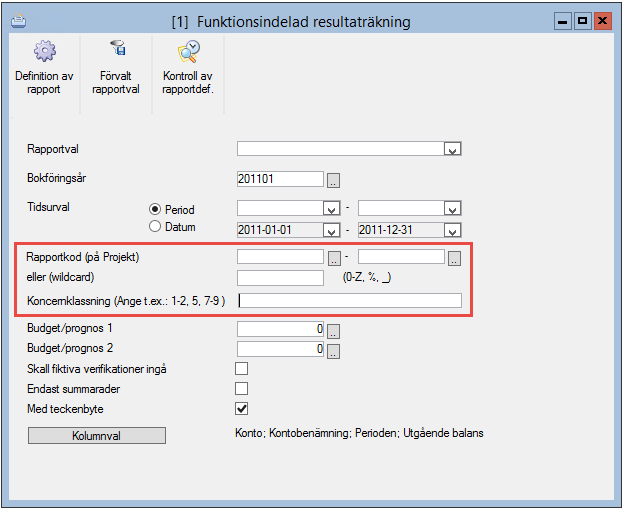623x508 pixels.
Task: Open Definition av rapport tool
Action: pos(44,68)
